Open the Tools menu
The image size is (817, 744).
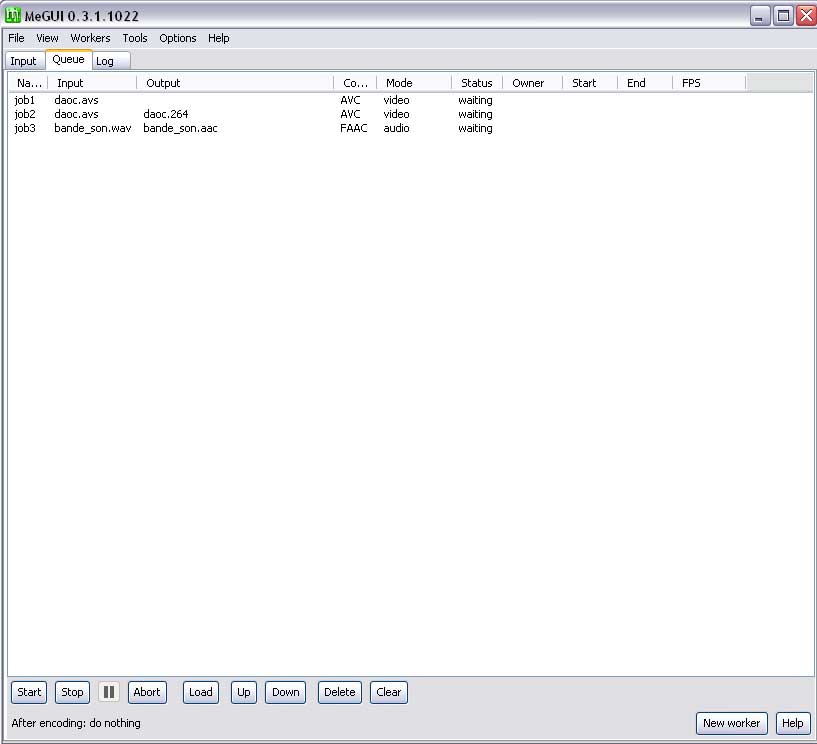click(135, 38)
